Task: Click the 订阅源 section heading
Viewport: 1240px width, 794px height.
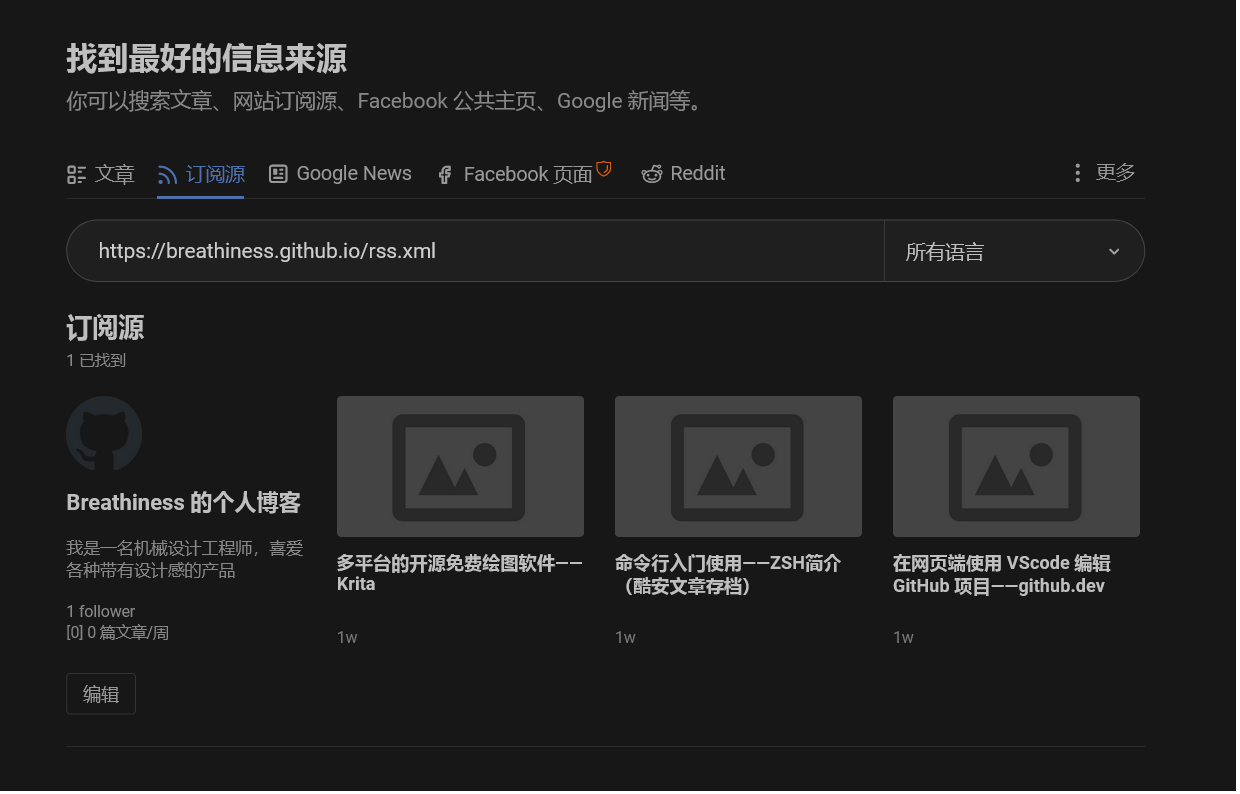Action: (x=105, y=327)
